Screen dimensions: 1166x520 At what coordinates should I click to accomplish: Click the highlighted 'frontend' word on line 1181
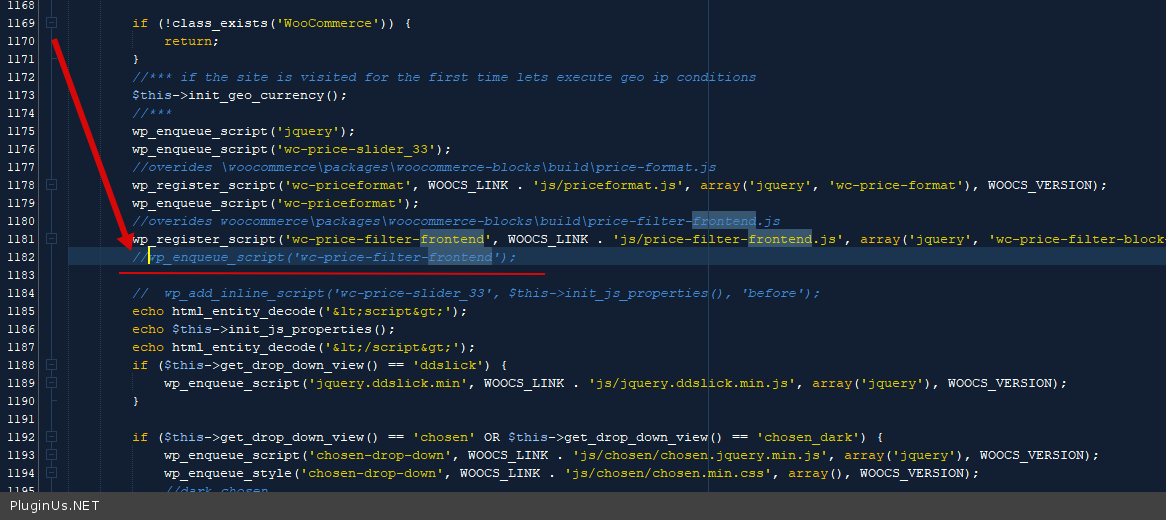click(x=452, y=239)
